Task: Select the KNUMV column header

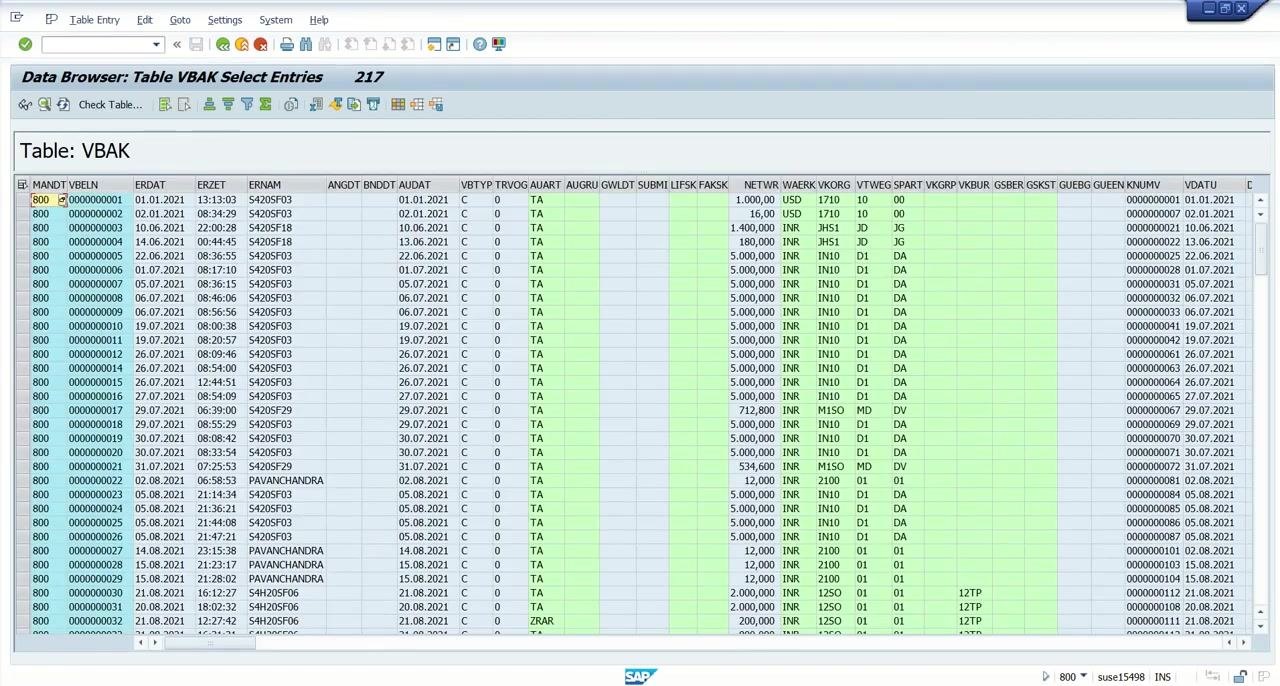Action: [1154, 185]
